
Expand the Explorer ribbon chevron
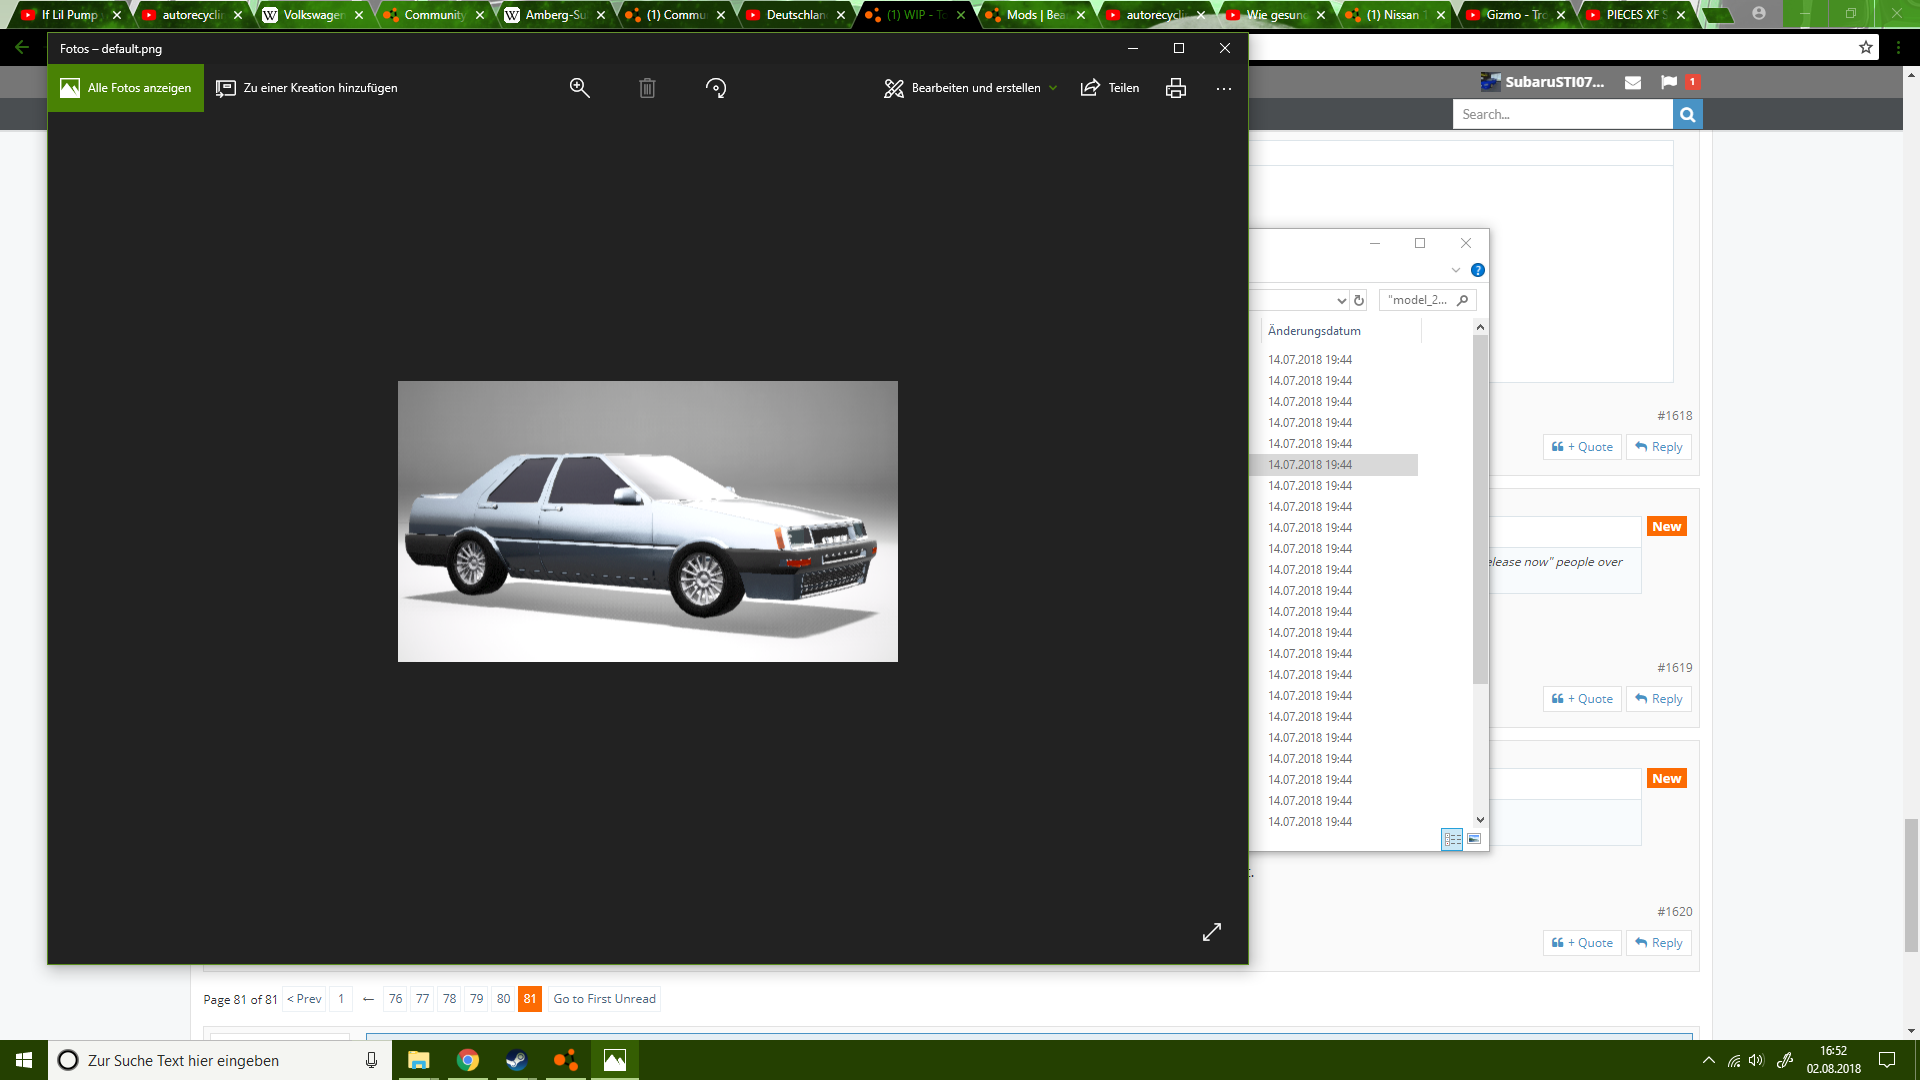click(x=1456, y=270)
